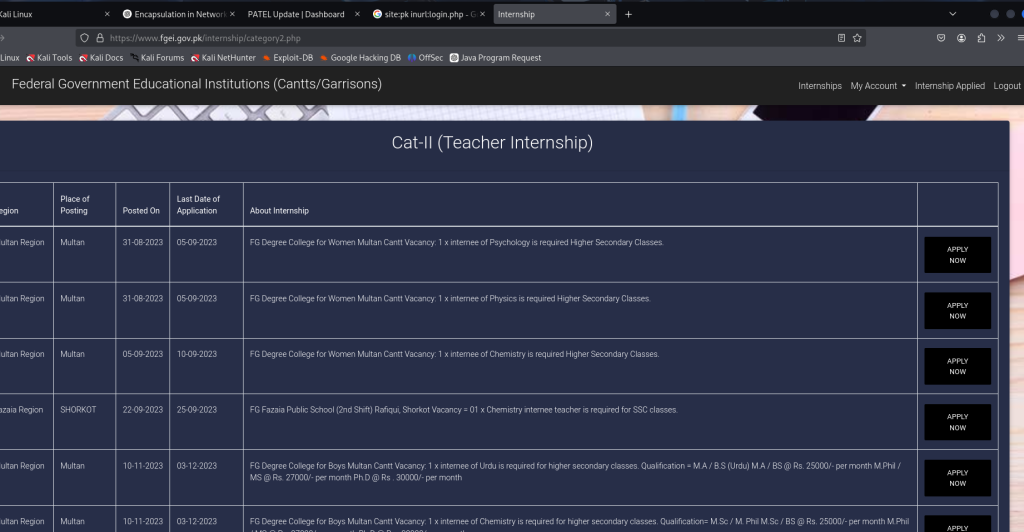
Task: Switch to the Kali Linux tab
Action: (x=52, y=14)
